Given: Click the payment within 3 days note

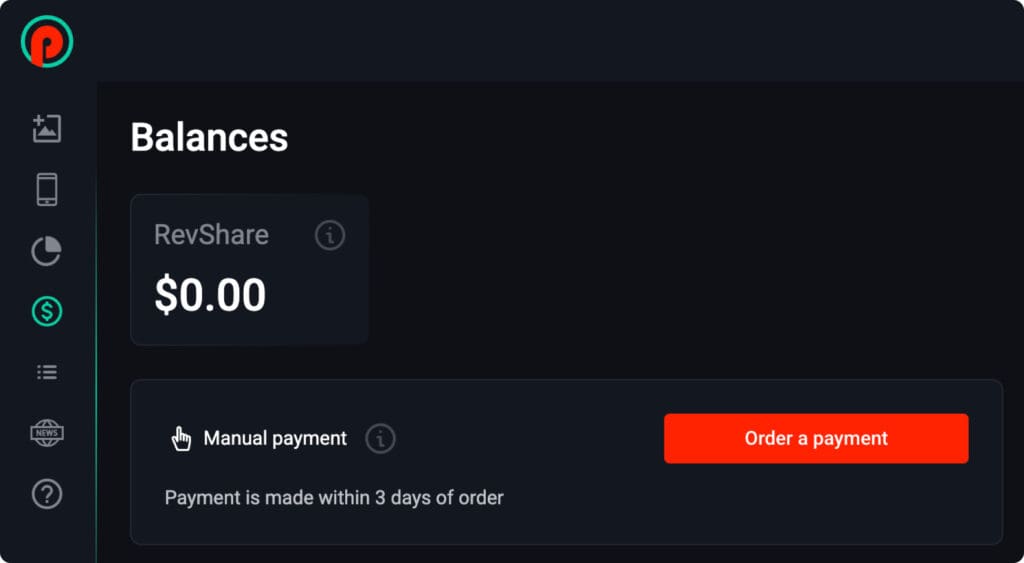Looking at the screenshot, I should pyautogui.click(x=334, y=497).
